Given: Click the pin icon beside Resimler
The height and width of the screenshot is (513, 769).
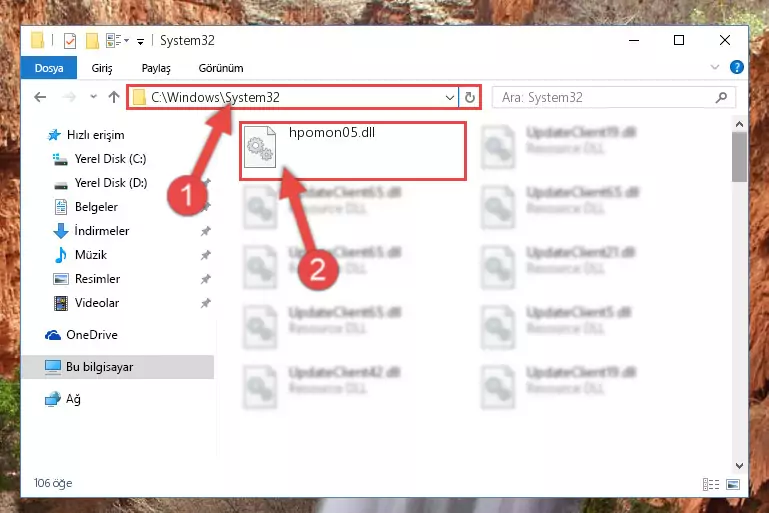Looking at the screenshot, I should coord(205,279).
